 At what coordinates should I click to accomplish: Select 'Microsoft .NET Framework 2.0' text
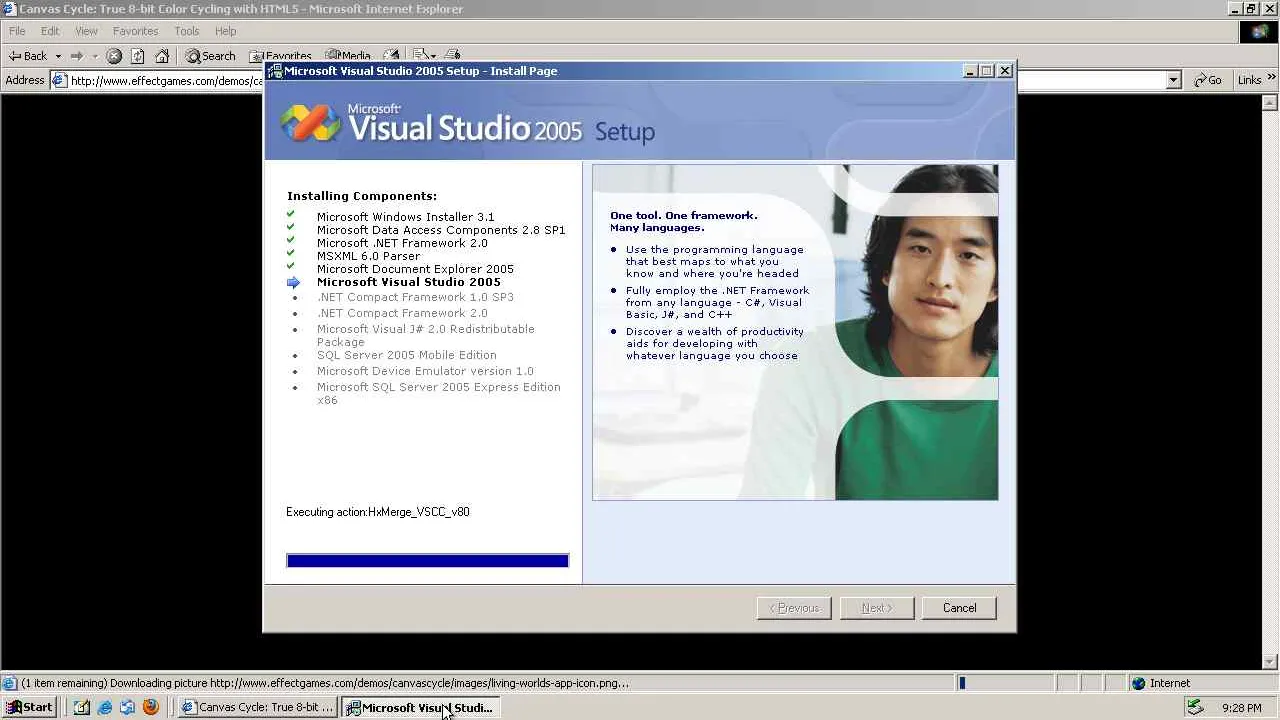point(402,243)
